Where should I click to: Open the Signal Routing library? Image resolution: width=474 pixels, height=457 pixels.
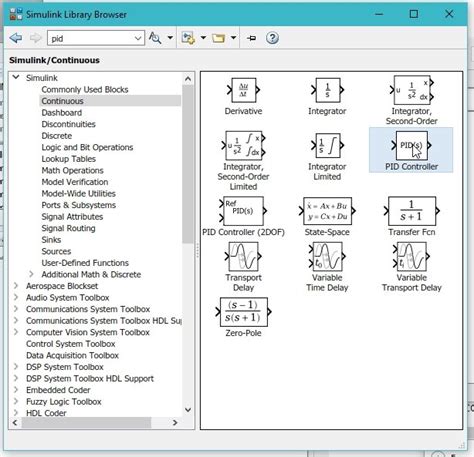pyautogui.click(x=68, y=228)
